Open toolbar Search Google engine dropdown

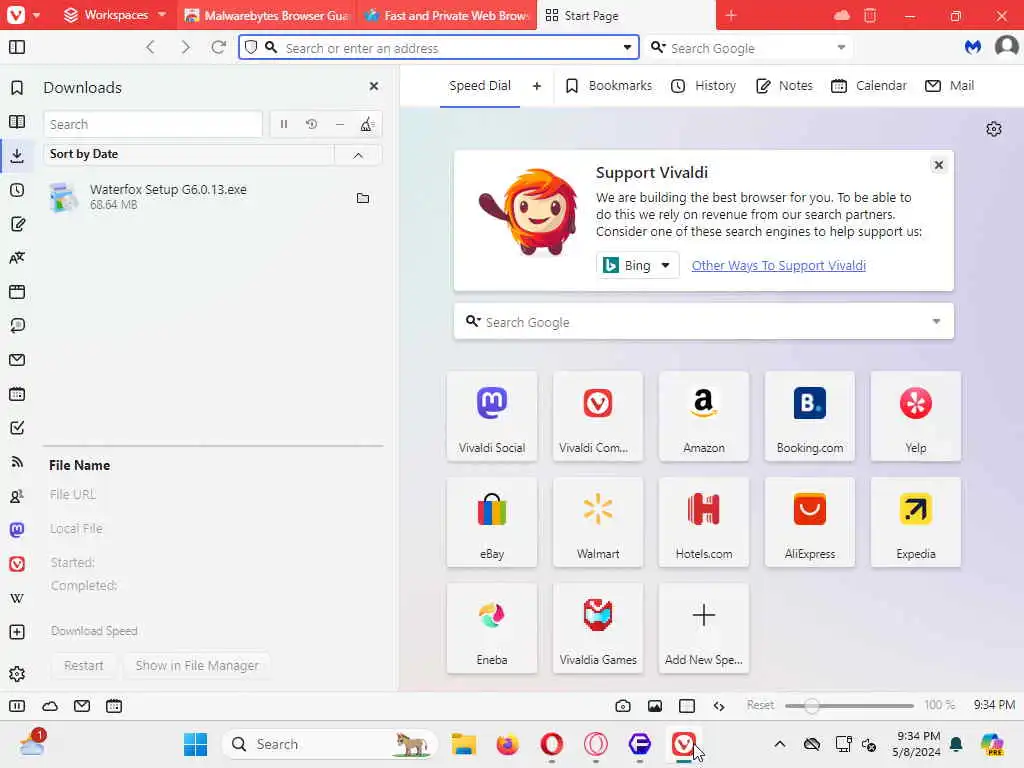[x=841, y=47]
